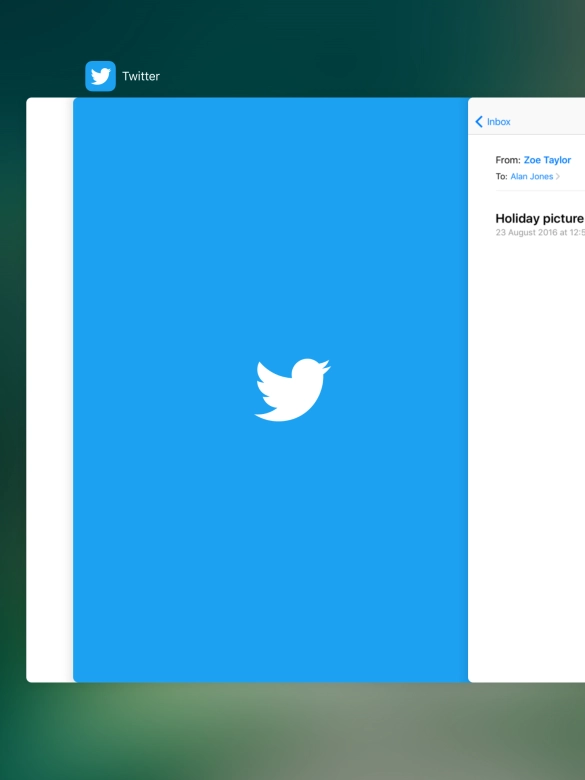Open the white app card behind the Twitter card

click(x=50, y=390)
